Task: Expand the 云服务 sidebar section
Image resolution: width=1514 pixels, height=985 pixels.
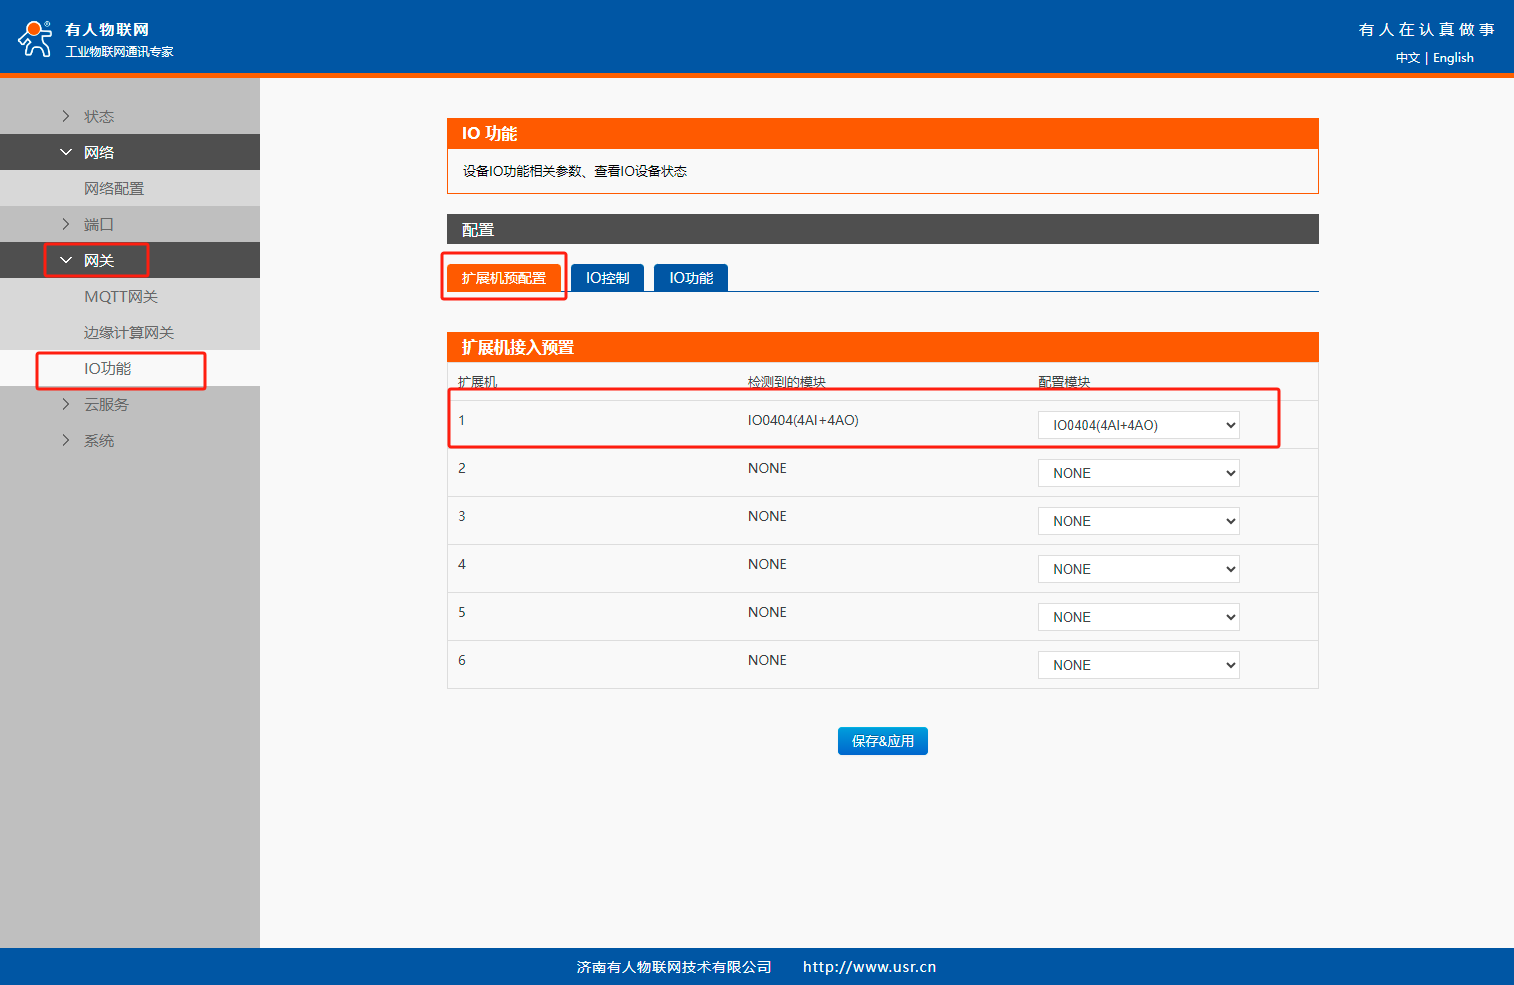Action: [106, 404]
